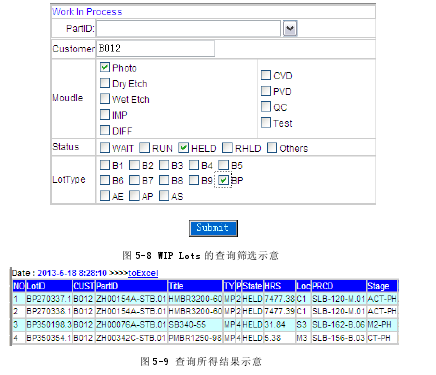436x375 pixels.
Task: Click part ZH00342C-STB.01 cell
Action: click(131, 338)
